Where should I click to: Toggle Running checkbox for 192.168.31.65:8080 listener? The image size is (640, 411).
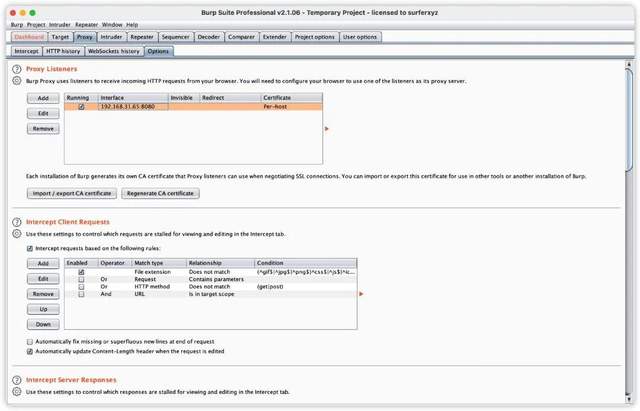tap(81, 107)
